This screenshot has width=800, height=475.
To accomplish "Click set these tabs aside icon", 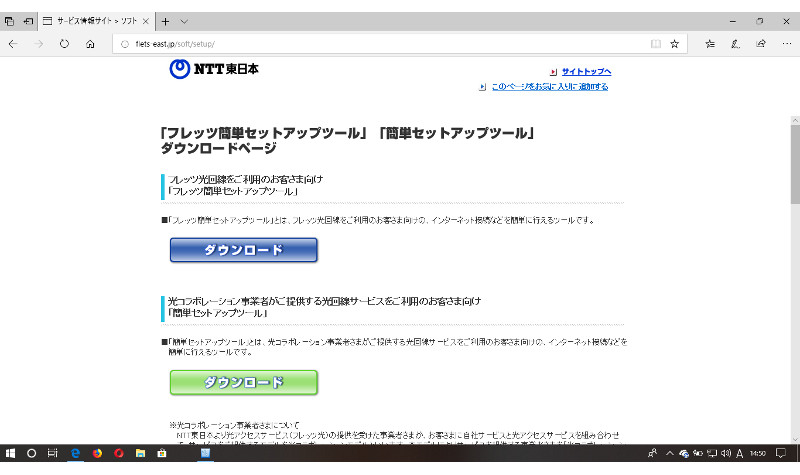I will coord(28,21).
